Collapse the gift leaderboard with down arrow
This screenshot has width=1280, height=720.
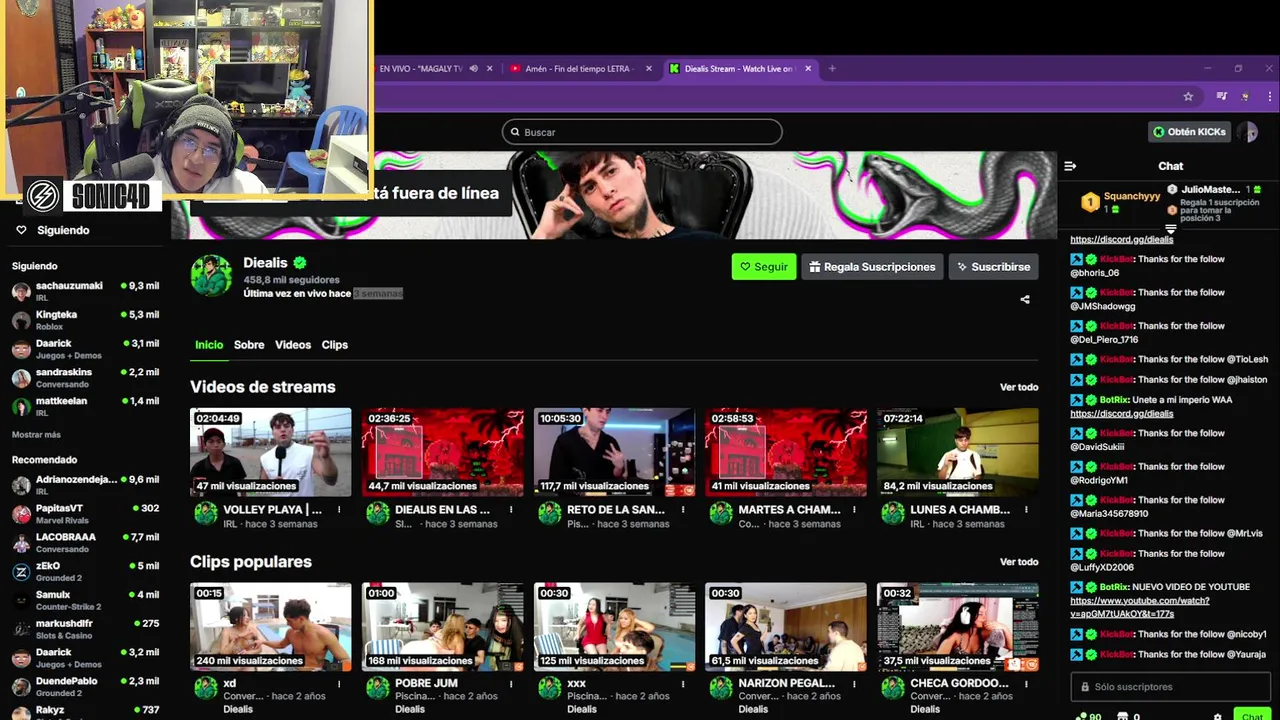1170,230
